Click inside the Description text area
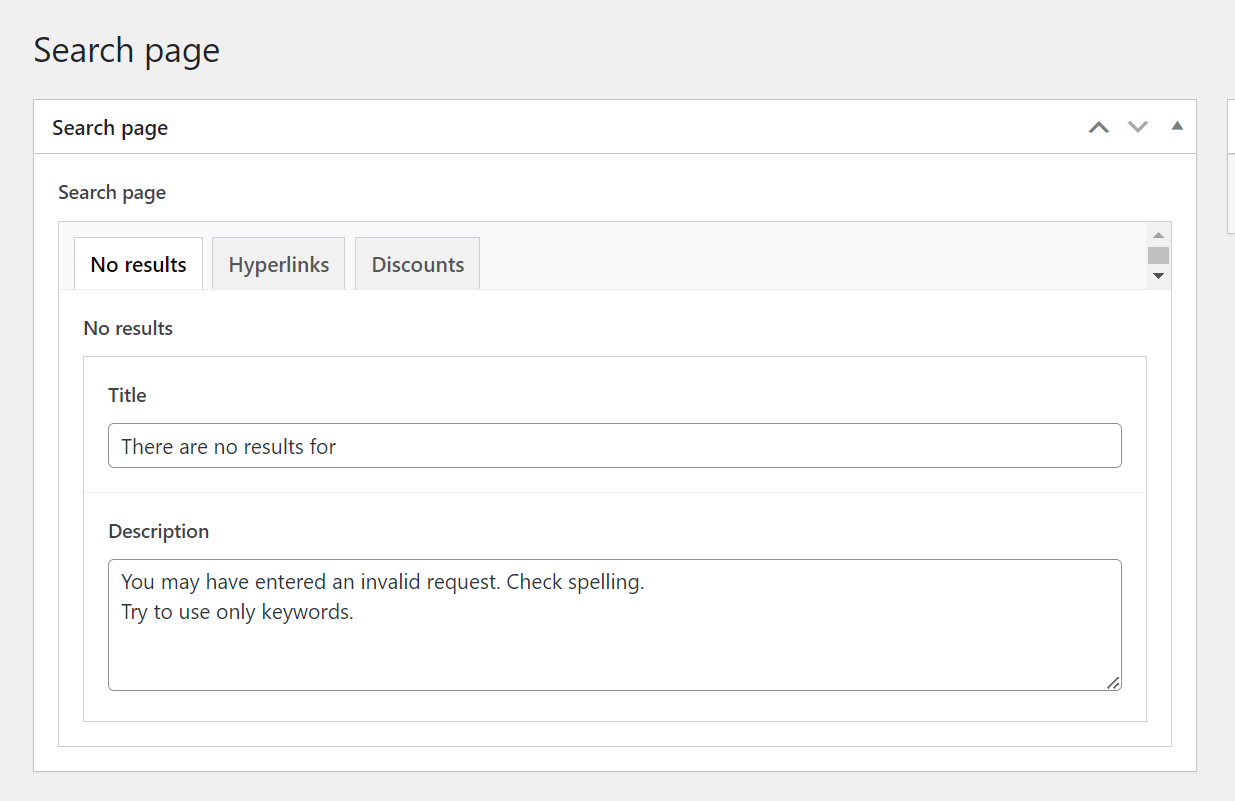 pyautogui.click(x=614, y=640)
